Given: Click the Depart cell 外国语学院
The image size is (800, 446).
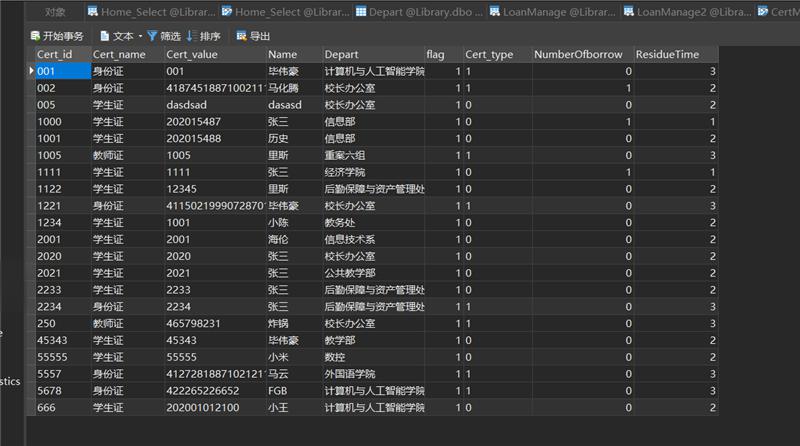Looking at the screenshot, I should [x=373, y=374].
